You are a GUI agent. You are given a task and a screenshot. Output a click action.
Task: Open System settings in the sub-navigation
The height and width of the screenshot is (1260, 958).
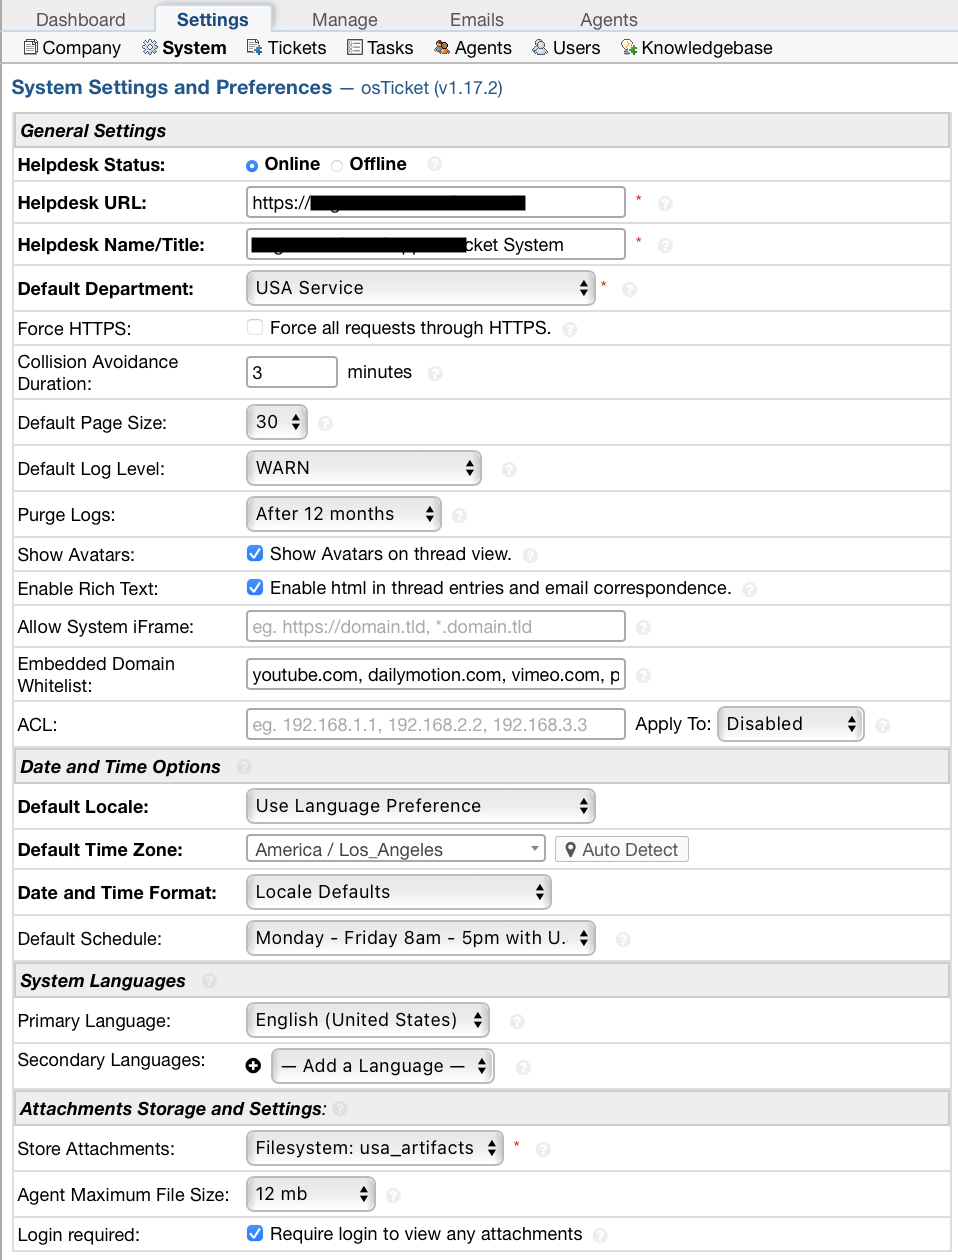(x=184, y=48)
